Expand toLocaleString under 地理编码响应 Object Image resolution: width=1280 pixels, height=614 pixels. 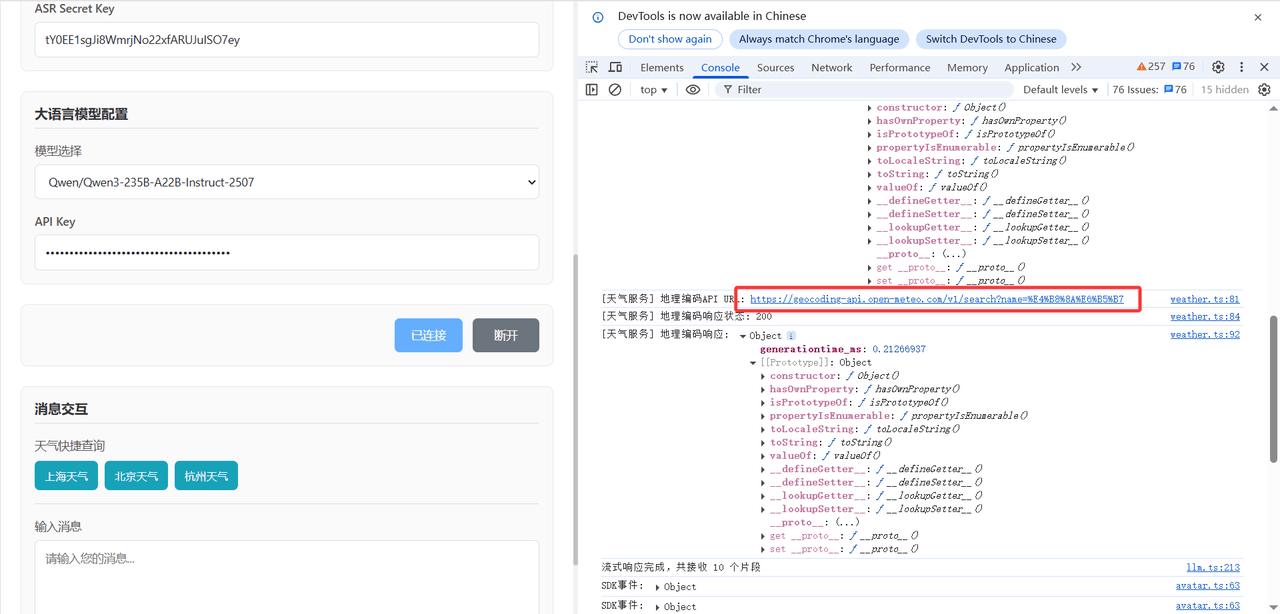click(763, 429)
